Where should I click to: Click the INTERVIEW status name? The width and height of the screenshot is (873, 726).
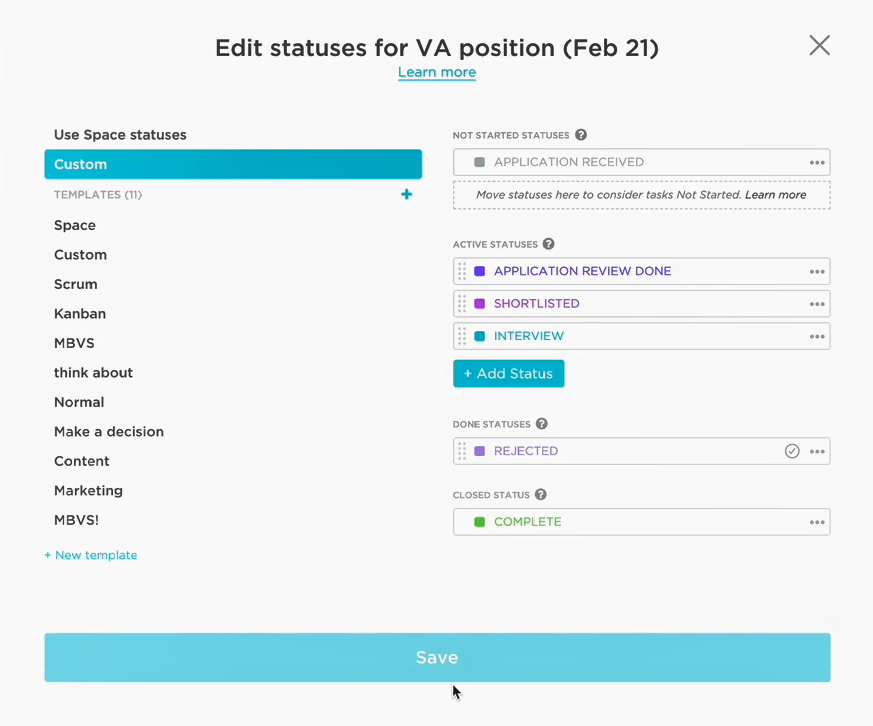(x=529, y=336)
